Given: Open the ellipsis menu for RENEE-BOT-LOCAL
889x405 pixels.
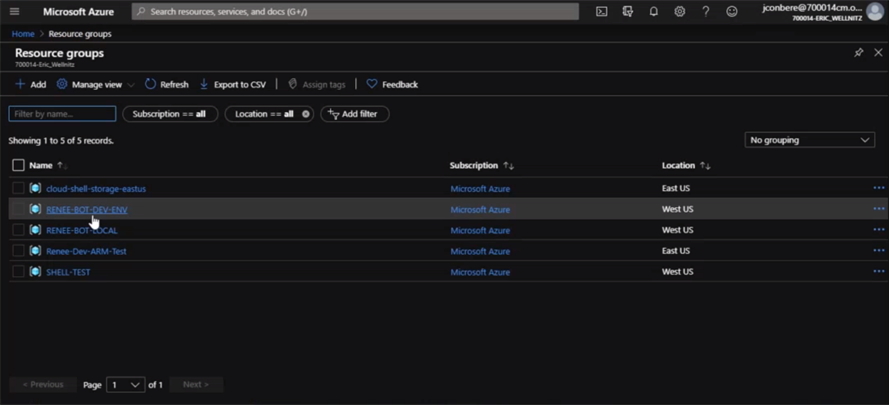Looking at the screenshot, I should (x=879, y=229).
